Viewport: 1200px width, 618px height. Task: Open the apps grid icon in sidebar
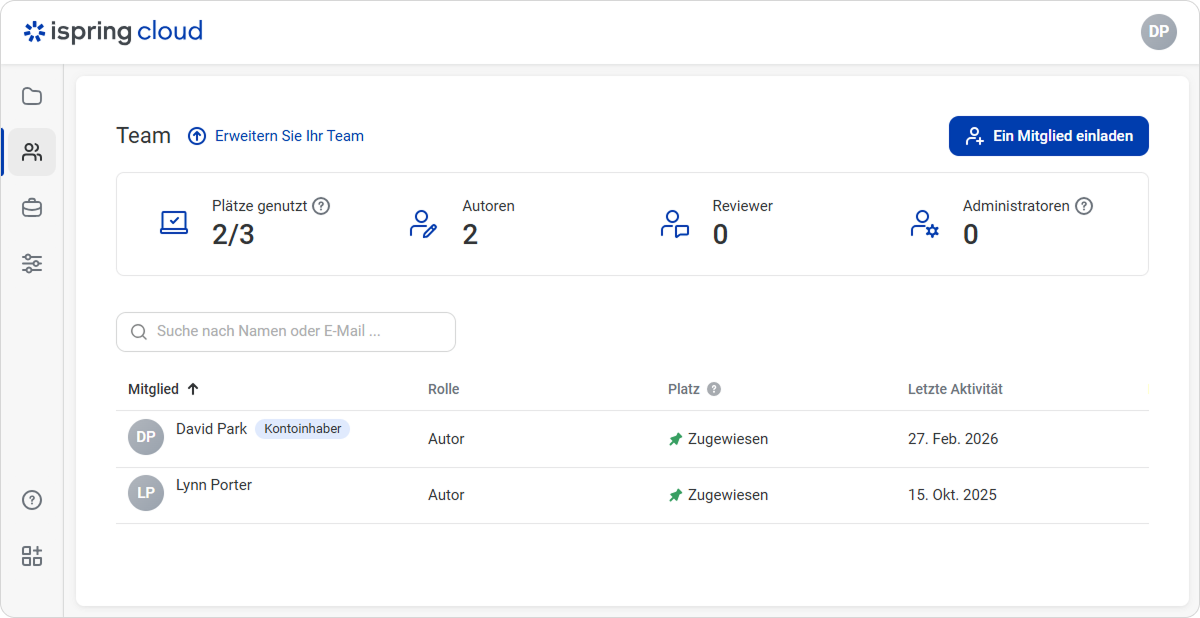32,557
